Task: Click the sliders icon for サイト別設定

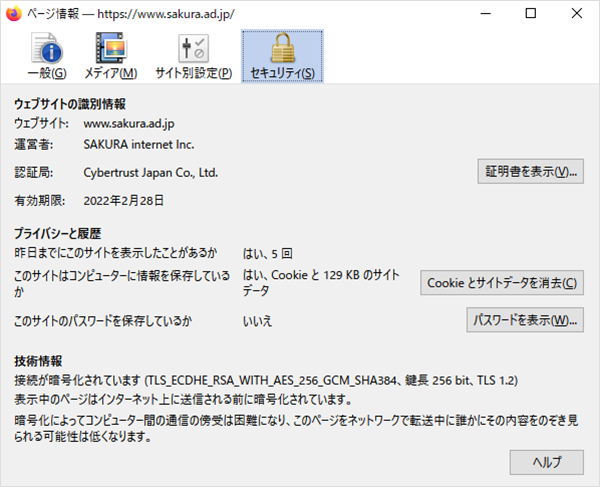Action: [x=193, y=48]
